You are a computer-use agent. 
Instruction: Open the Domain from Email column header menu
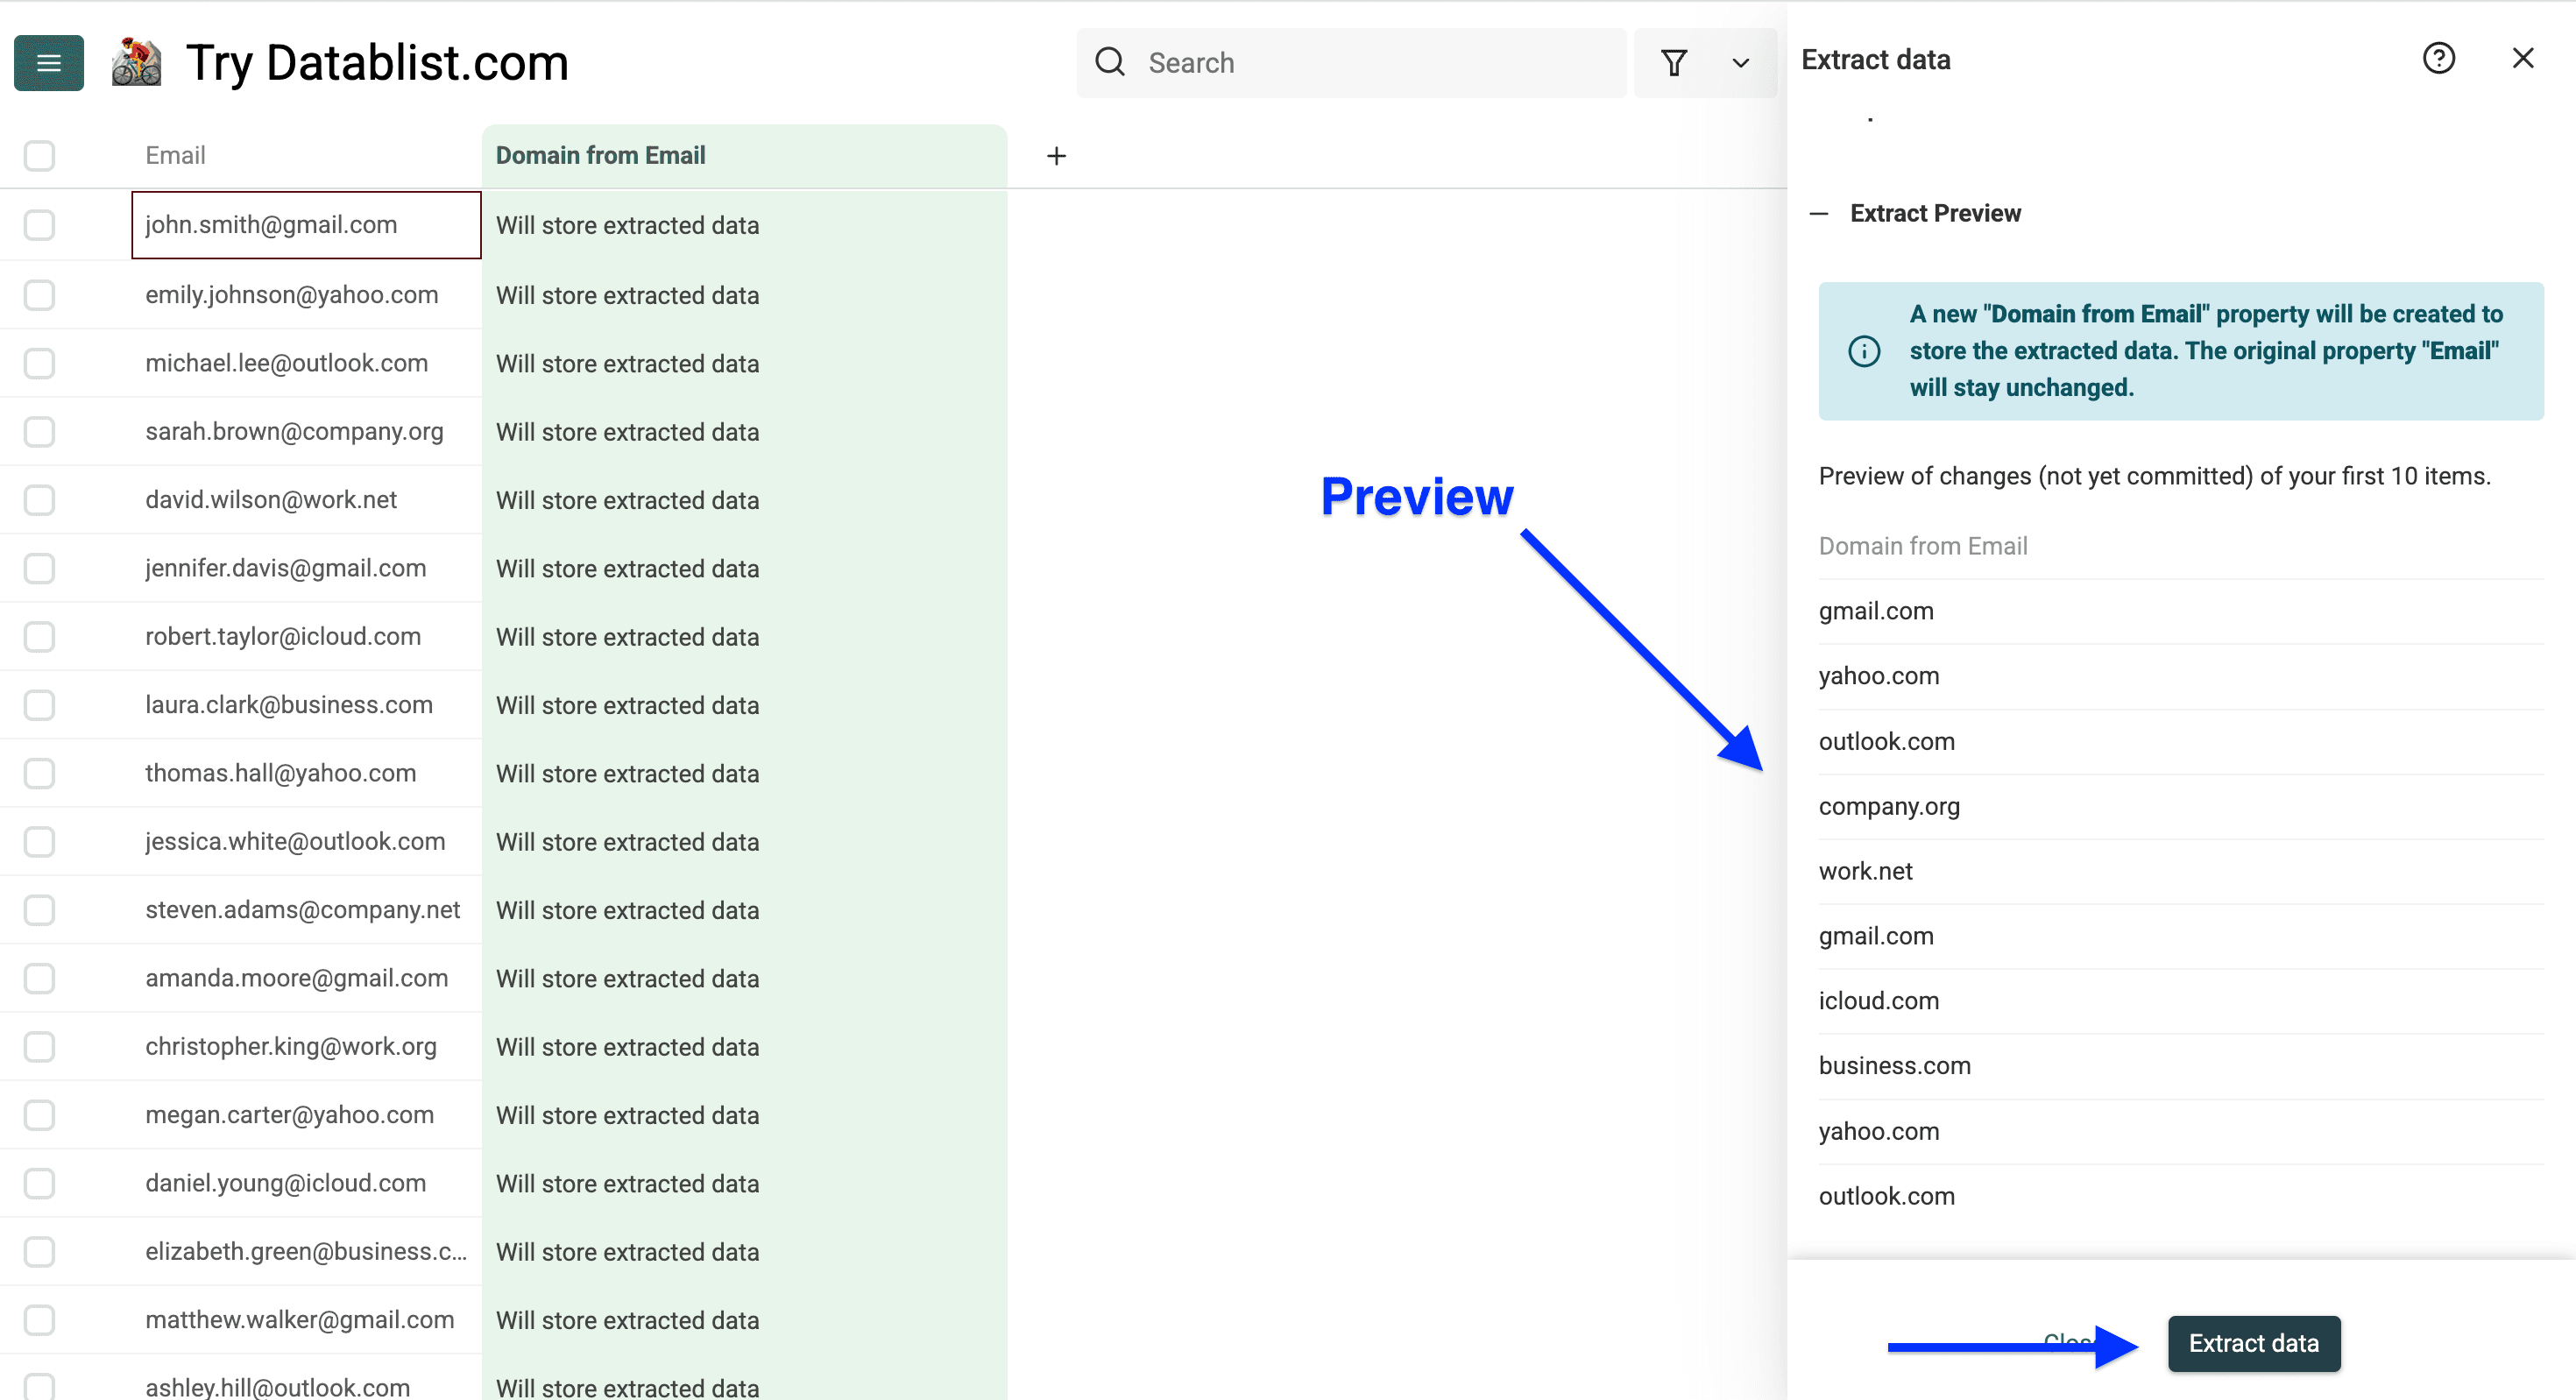click(600, 155)
